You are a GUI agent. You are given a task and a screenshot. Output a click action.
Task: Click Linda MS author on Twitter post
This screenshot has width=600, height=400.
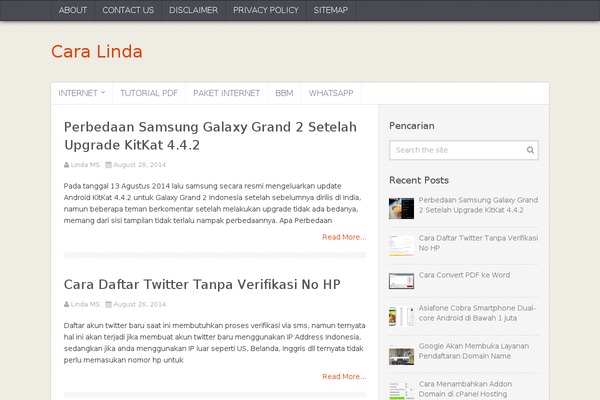pos(85,304)
